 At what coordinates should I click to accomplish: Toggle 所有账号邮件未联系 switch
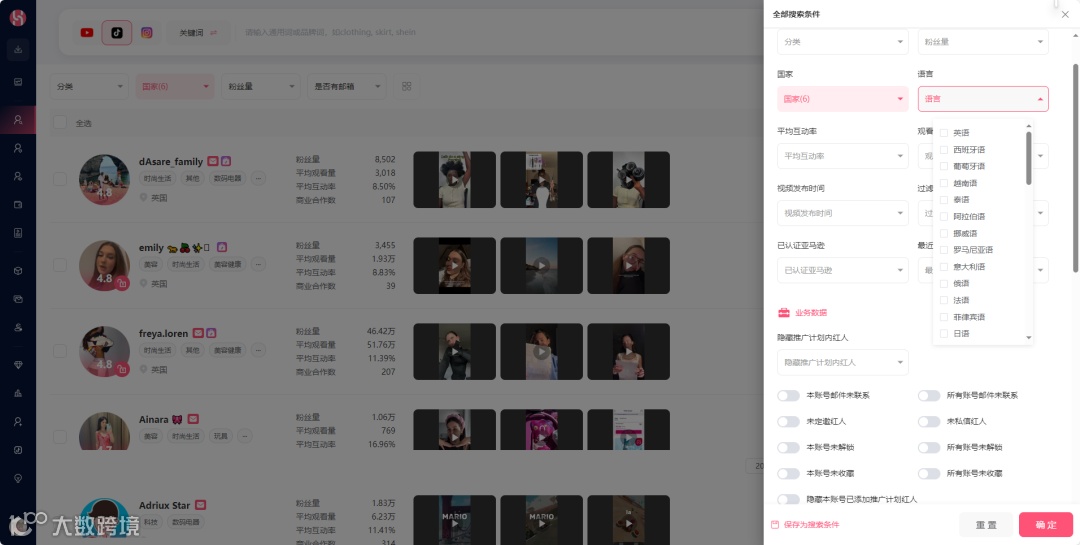click(928, 395)
